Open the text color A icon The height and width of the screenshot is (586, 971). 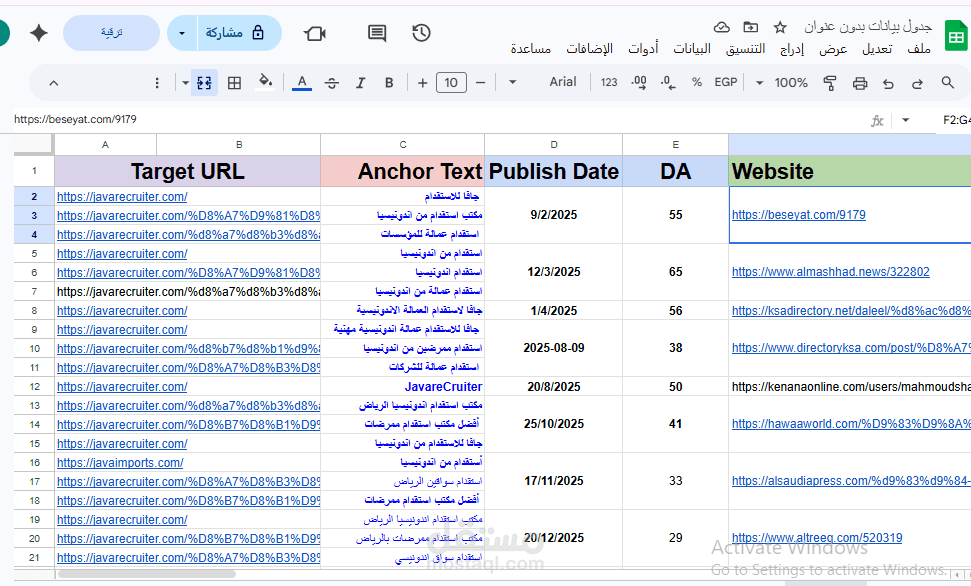302,82
